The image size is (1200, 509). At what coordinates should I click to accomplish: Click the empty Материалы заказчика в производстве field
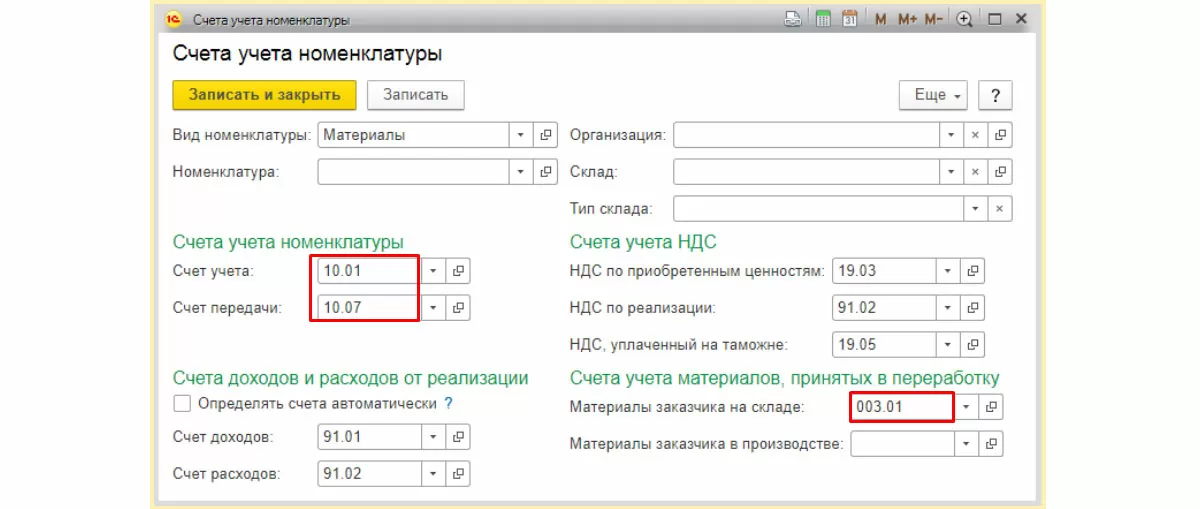coord(902,444)
